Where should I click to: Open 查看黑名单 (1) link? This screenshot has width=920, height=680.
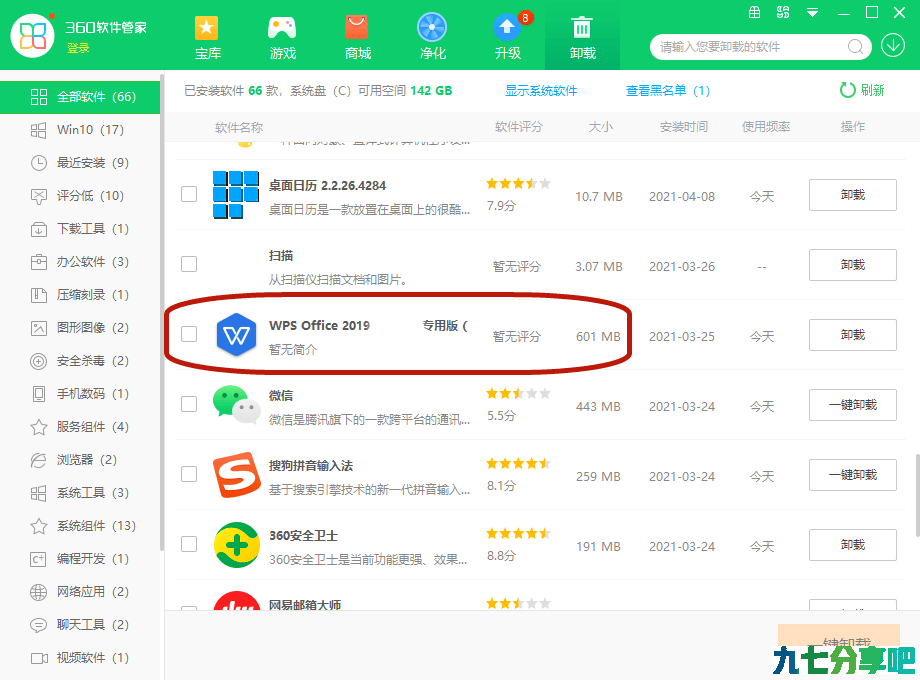(668, 90)
